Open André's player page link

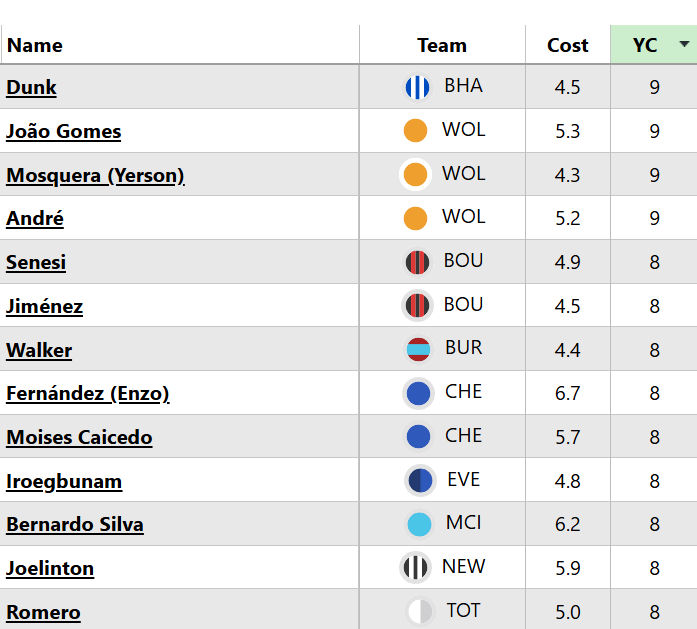(x=35, y=219)
